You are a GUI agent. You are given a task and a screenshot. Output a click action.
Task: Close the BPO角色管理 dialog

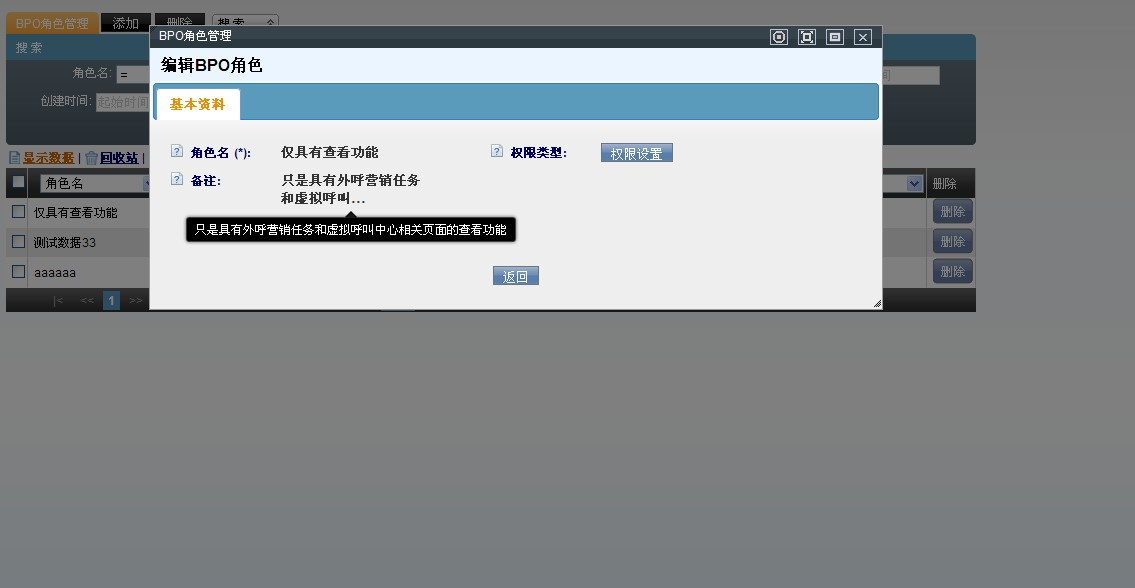click(863, 37)
